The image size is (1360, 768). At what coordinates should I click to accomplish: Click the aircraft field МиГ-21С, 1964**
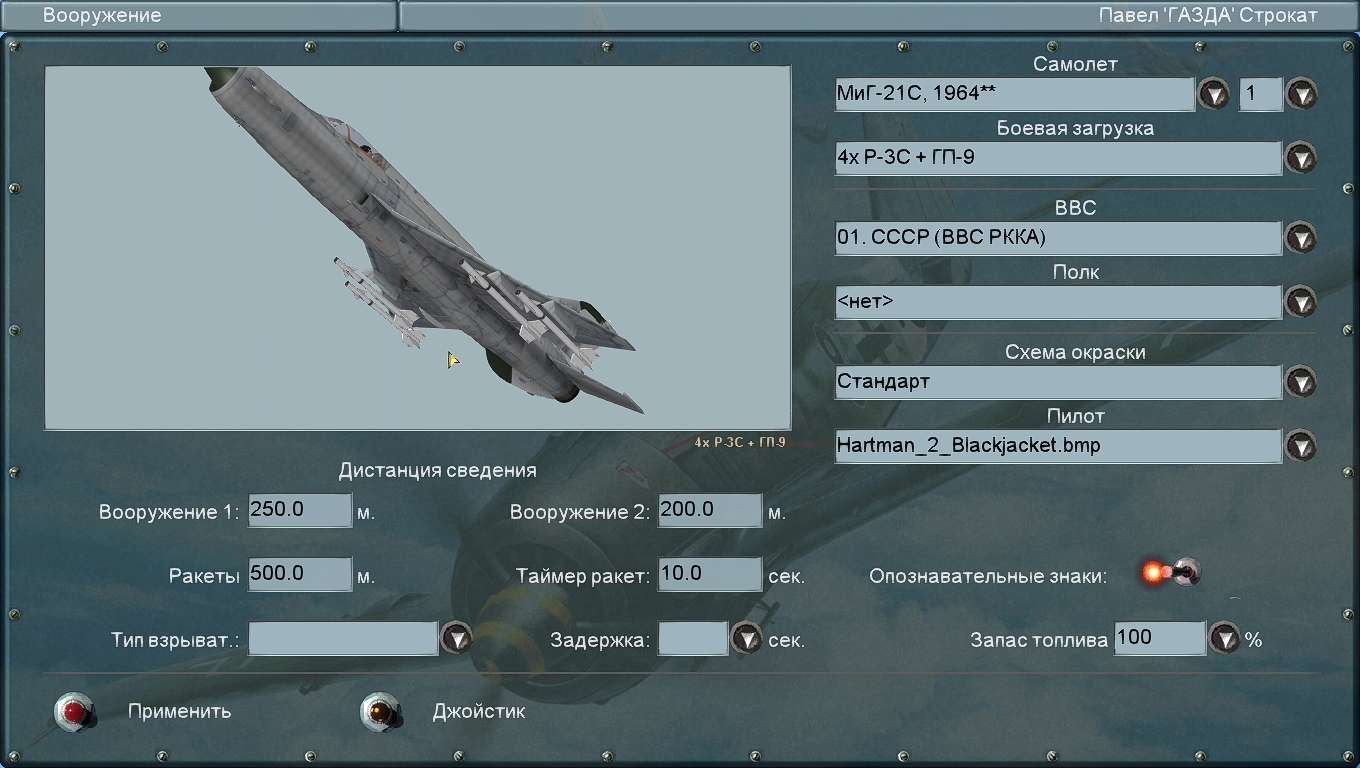click(x=1015, y=94)
